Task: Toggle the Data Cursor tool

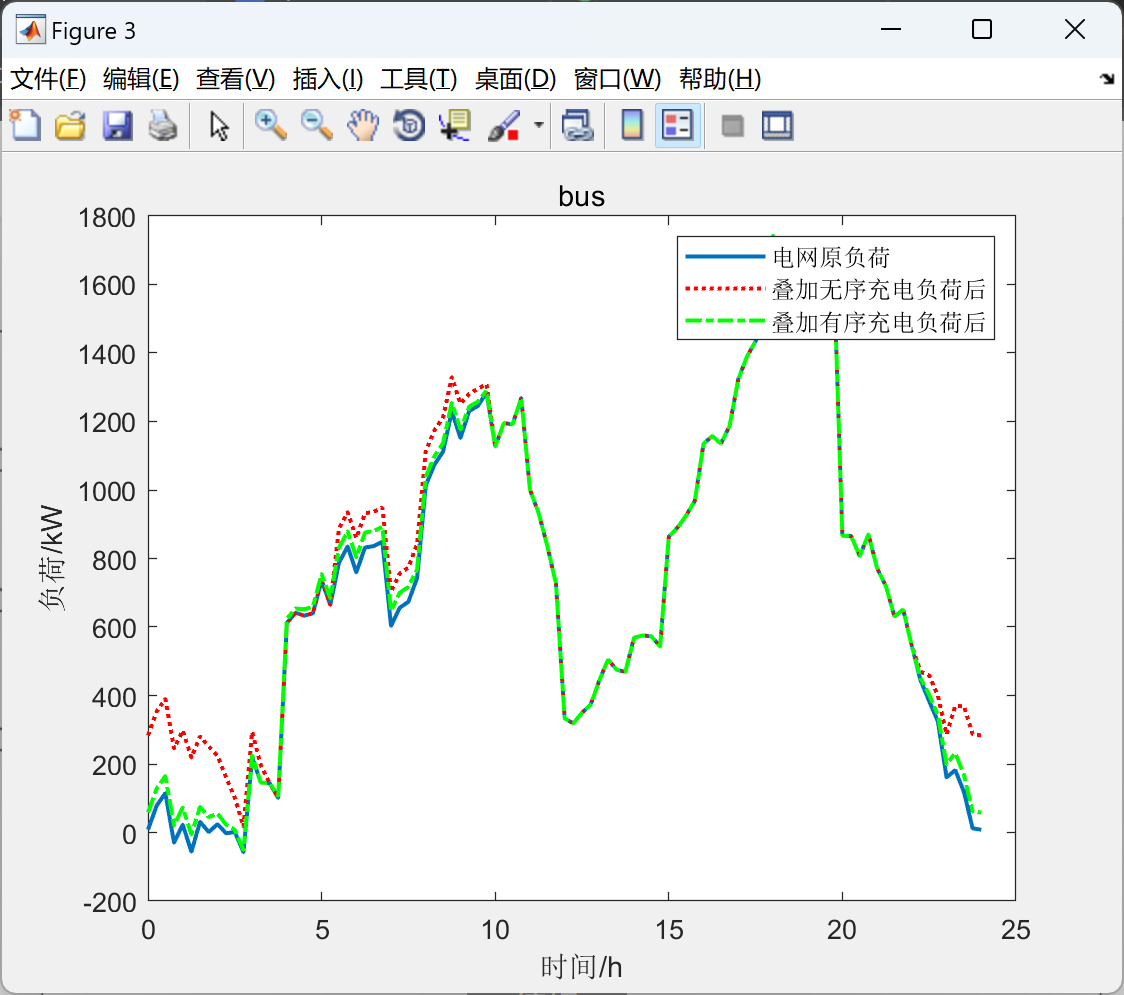Action: coord(455,125)
